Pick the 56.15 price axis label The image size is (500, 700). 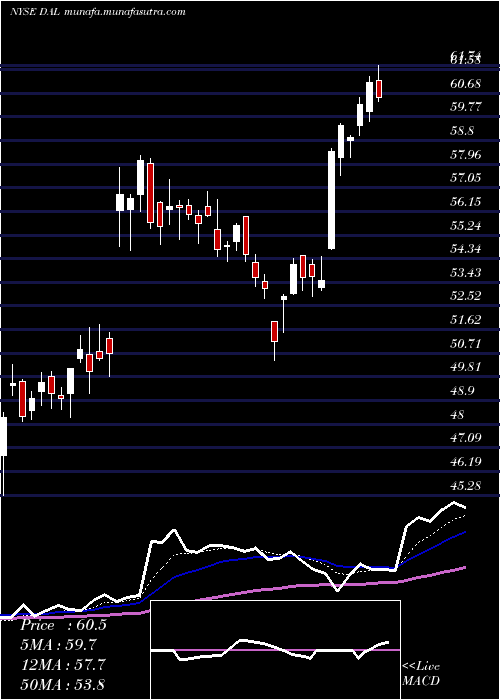(x=466, y=202)
